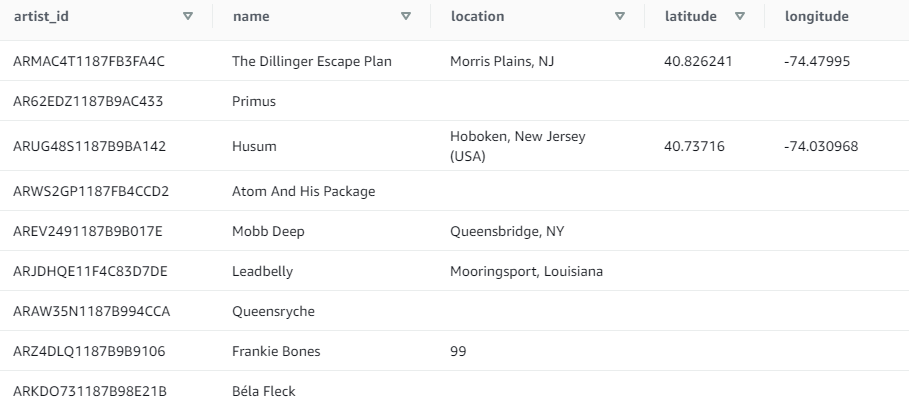
Task: Sort by the artist_id column arrow
Action: 188,16
